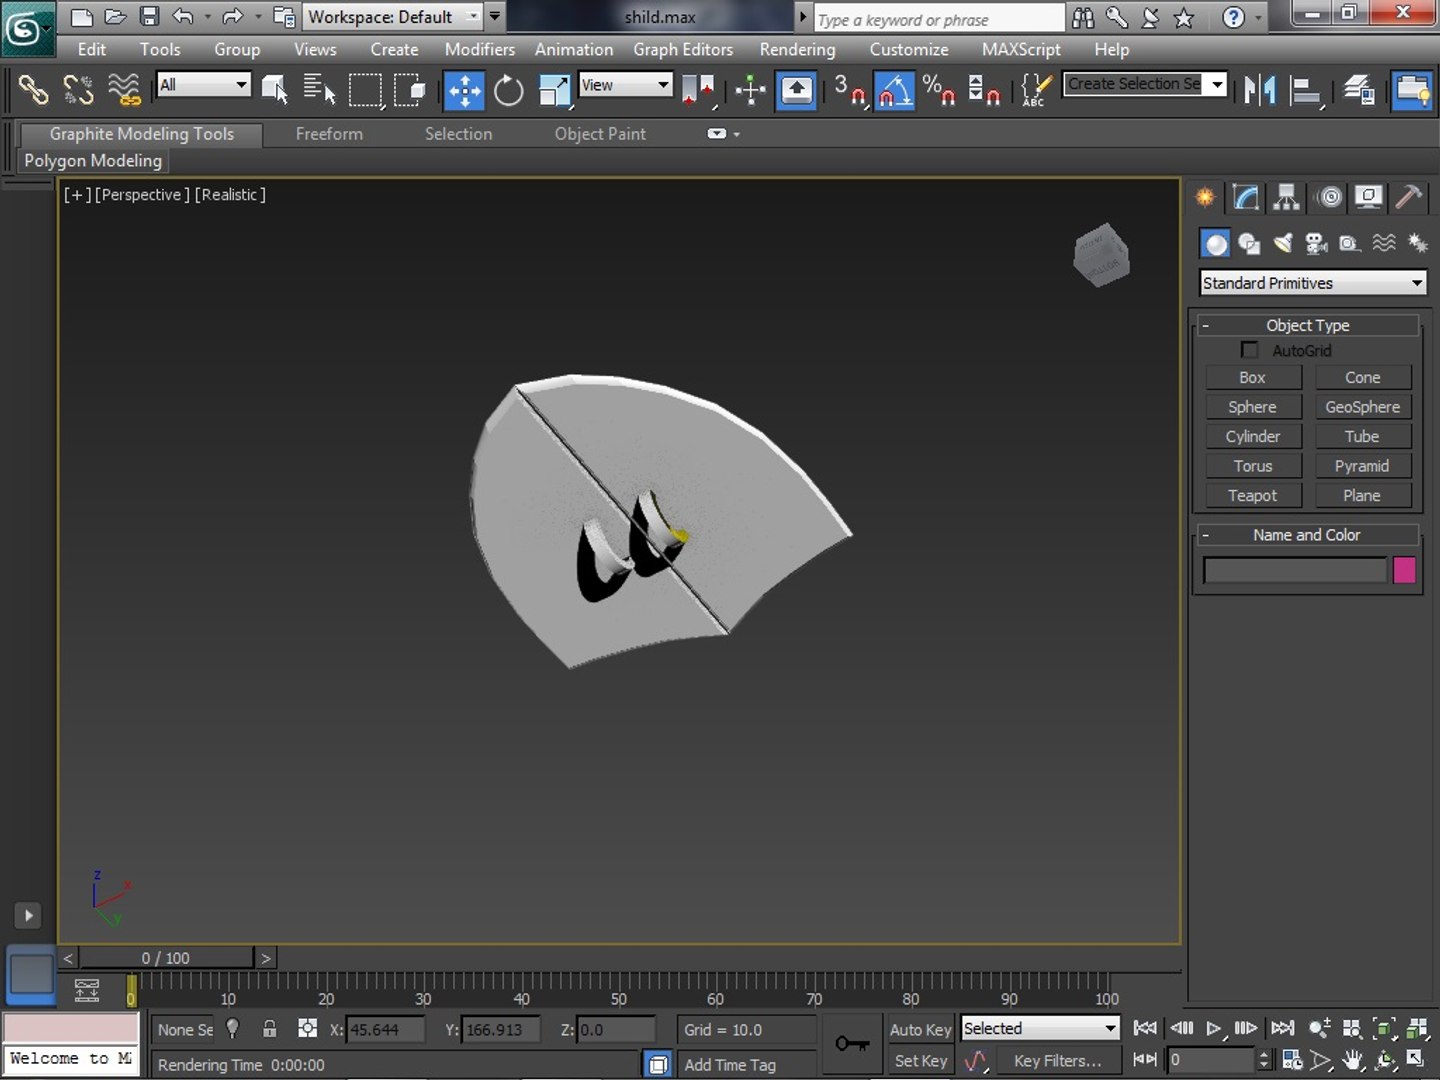Create a Box primitive

(x=1253, y=377)
